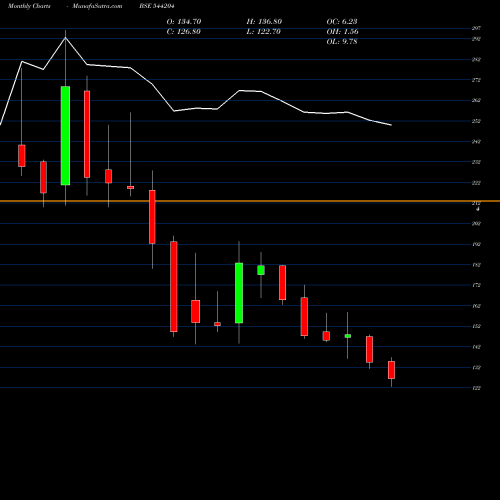Click the 282 price axis label
The image size is (500, 500).
point(476,60)
